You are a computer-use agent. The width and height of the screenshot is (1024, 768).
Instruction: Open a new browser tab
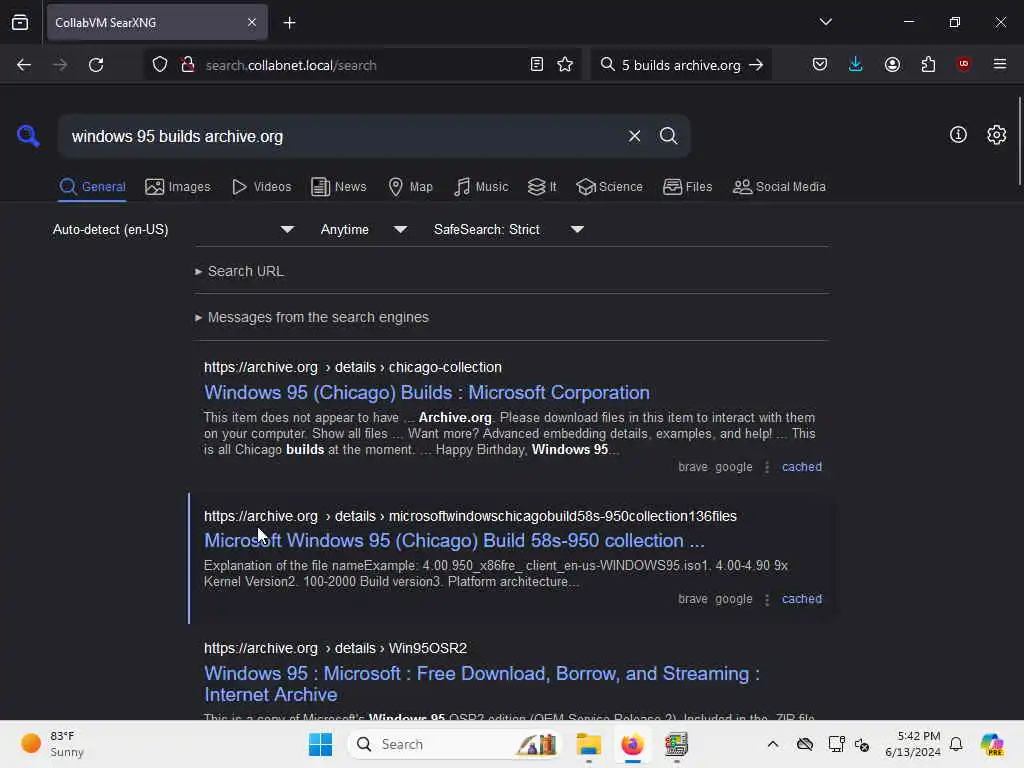[x=289, y=23]
